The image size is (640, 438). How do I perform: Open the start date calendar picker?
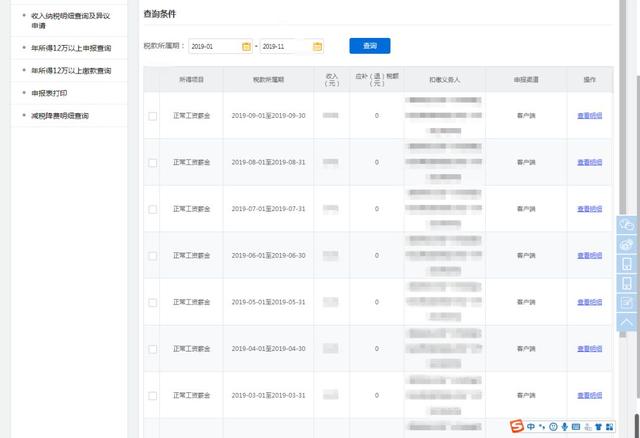pos(247,47)
